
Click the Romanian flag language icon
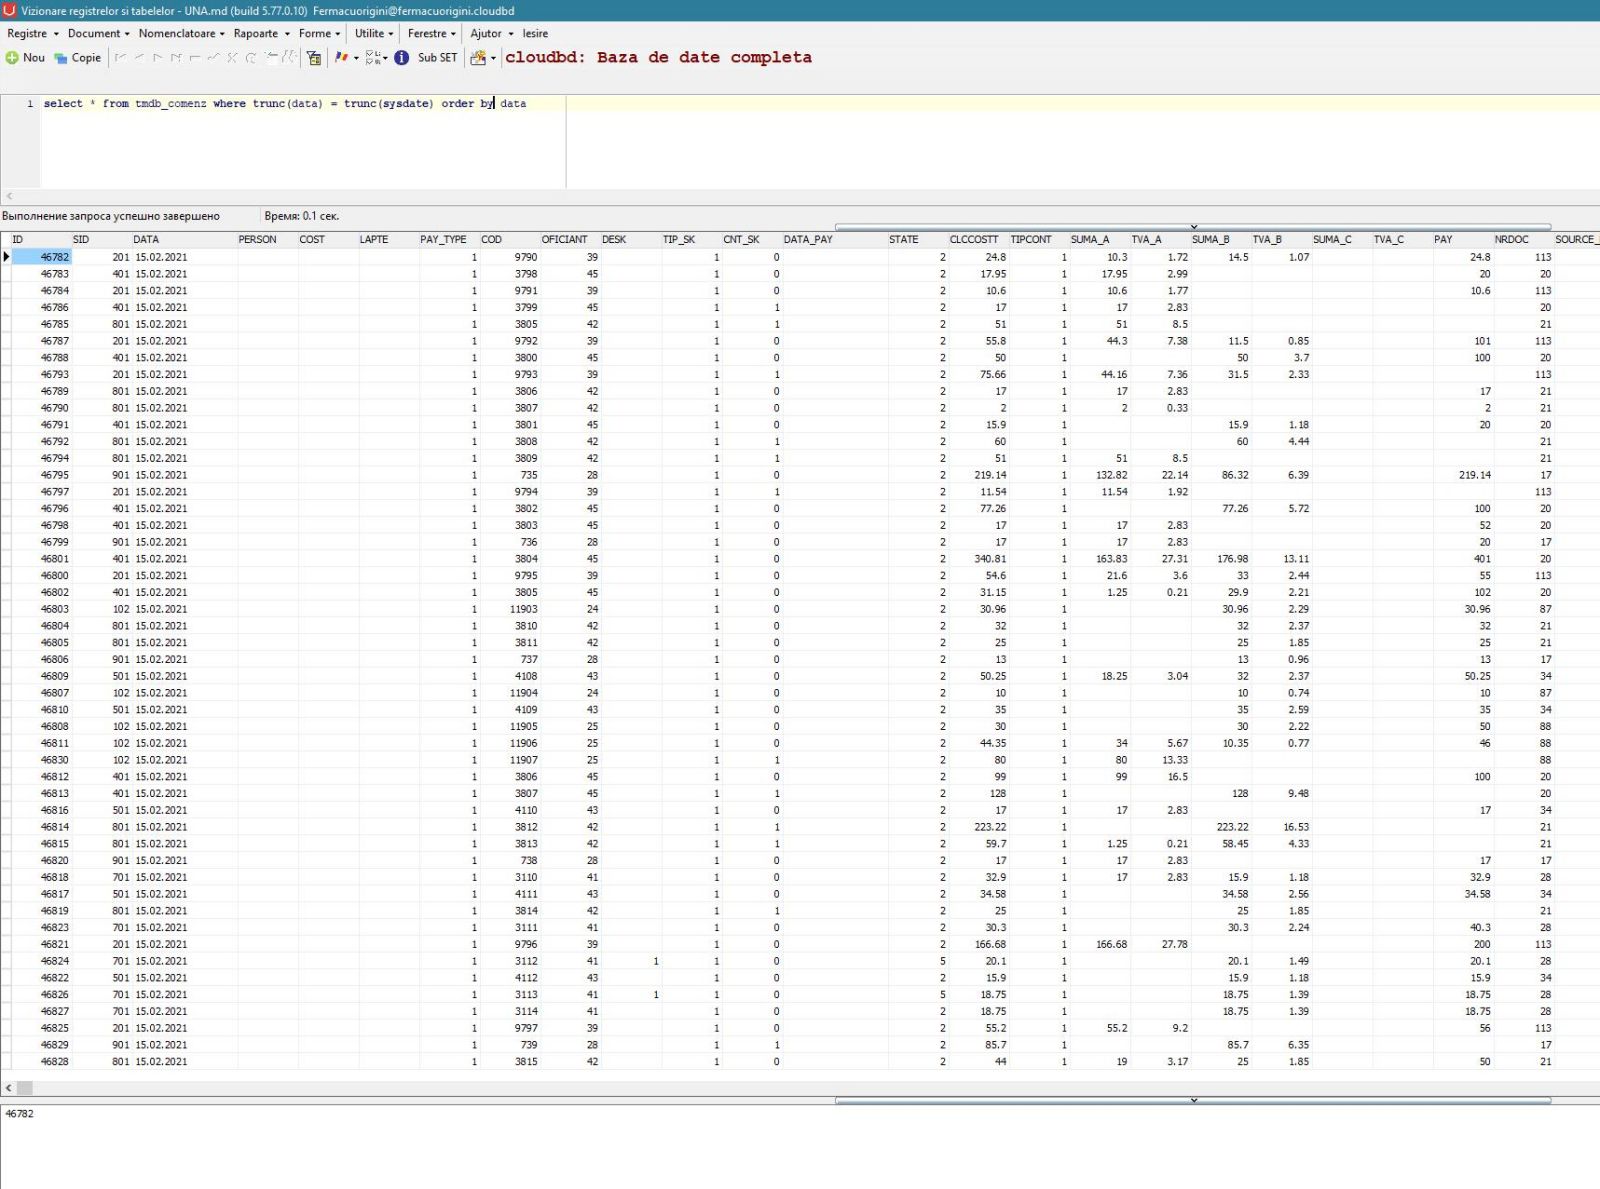point(341,57)
